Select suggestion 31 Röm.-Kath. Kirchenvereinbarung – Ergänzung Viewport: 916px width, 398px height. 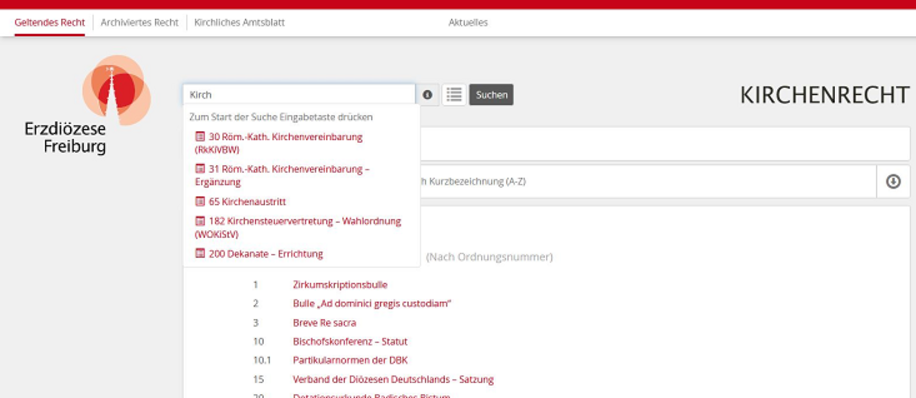282,175
